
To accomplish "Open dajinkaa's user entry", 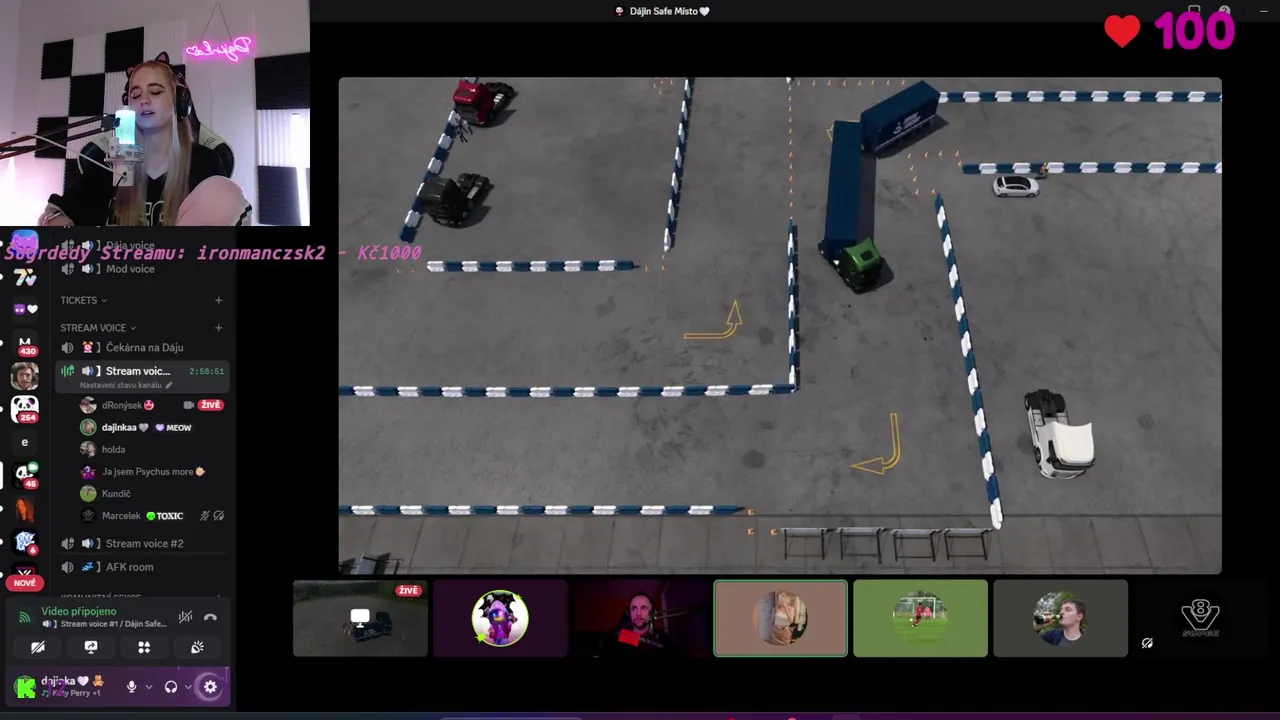I will 153,427.
